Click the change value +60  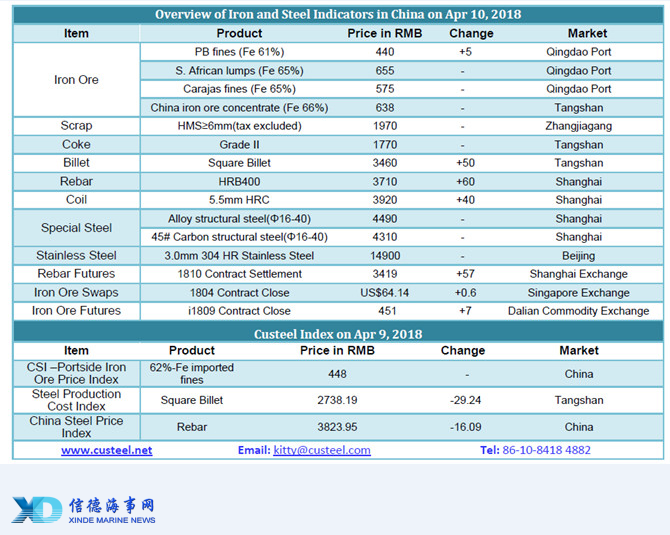465,182
